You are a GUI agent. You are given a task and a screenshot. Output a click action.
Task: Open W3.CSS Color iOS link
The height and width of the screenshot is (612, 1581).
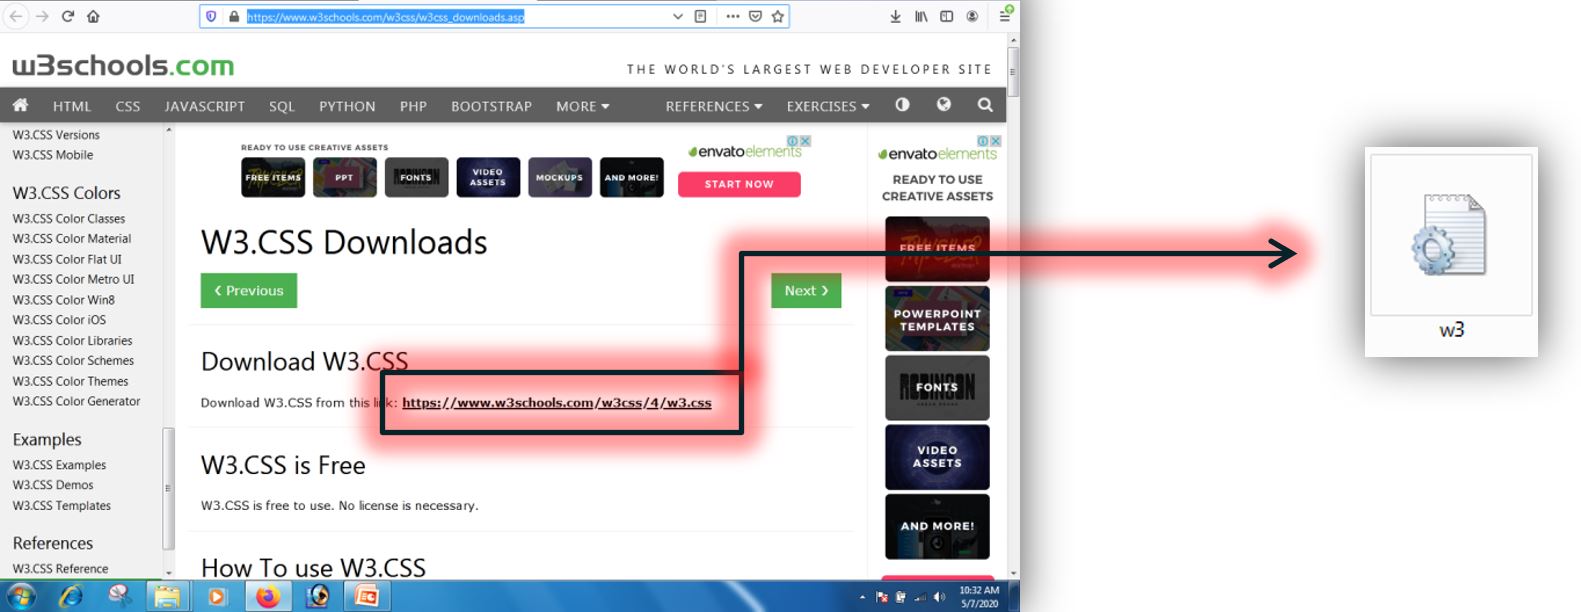[x=59, y=320]
